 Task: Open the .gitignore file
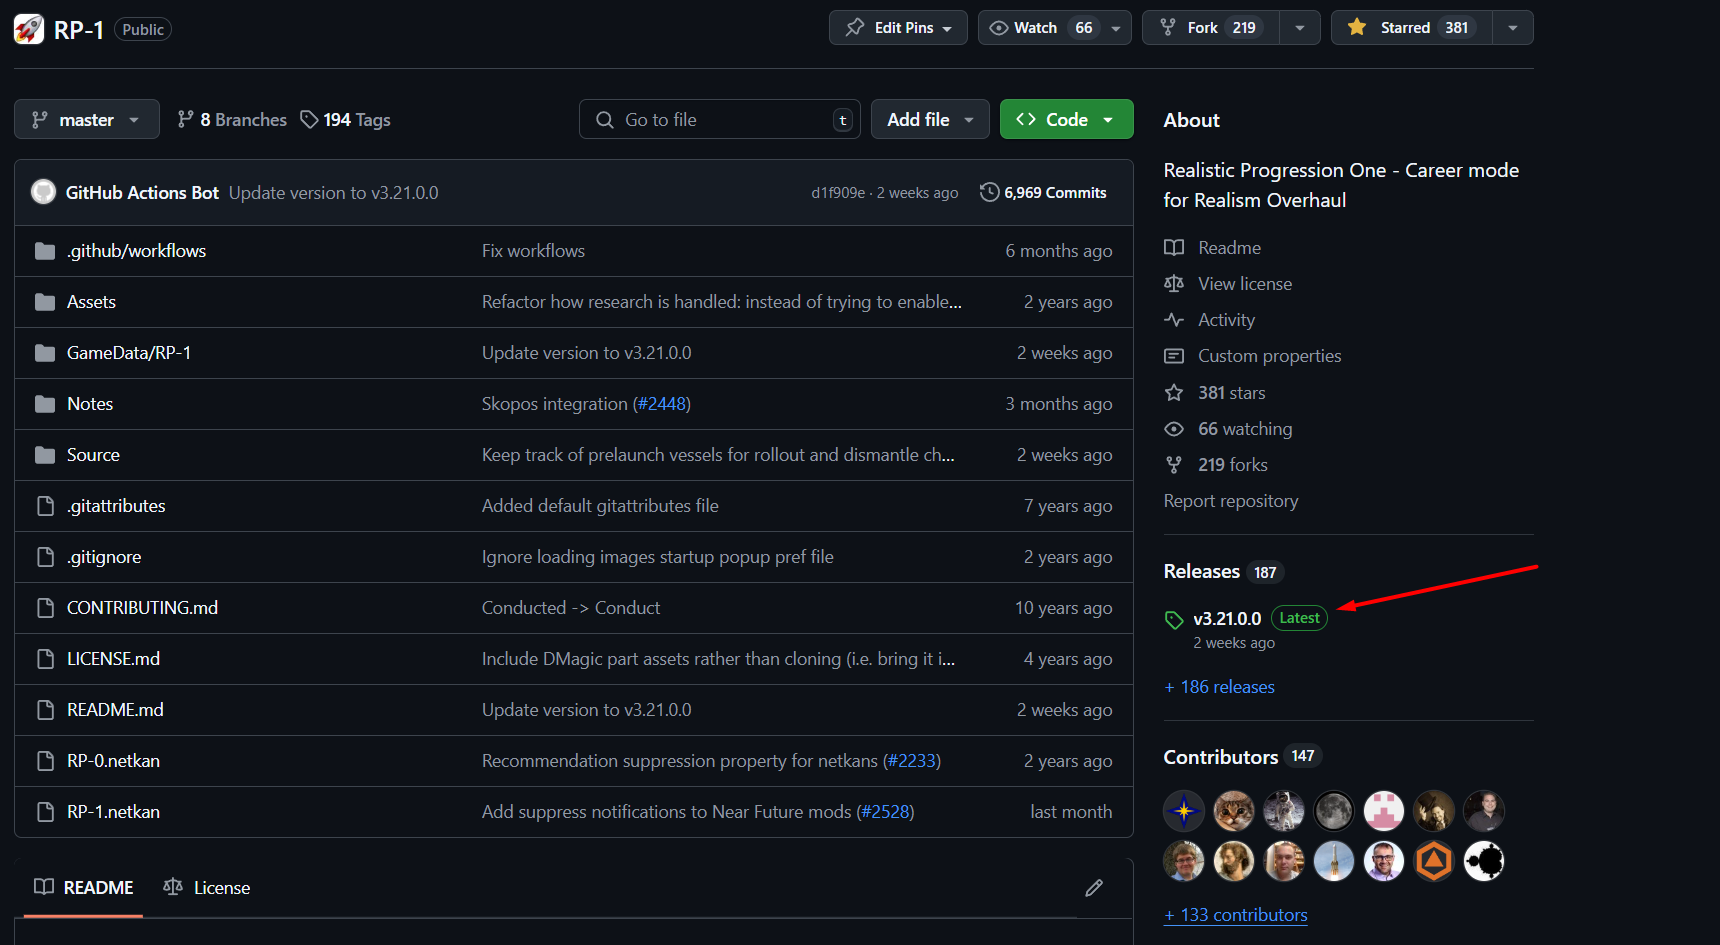coord(104,557)
